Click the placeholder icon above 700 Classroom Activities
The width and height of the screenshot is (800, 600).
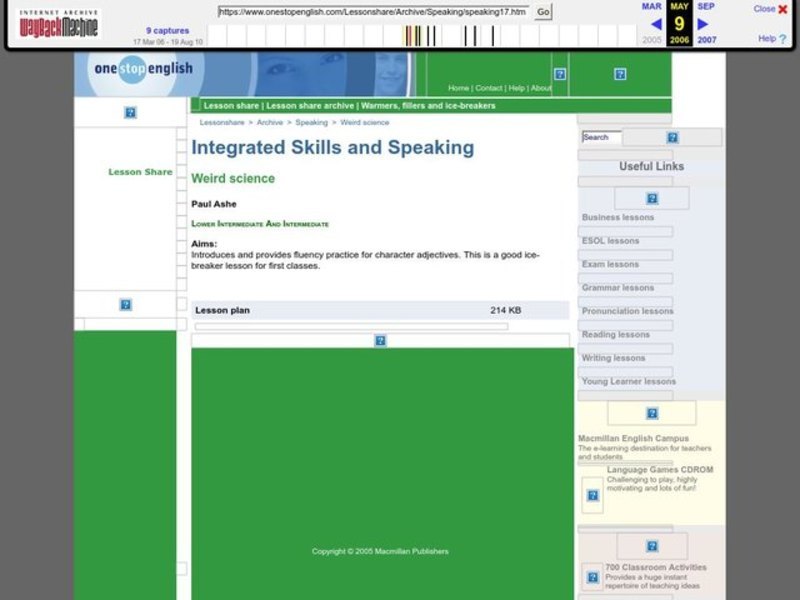(x=654, y=546)
